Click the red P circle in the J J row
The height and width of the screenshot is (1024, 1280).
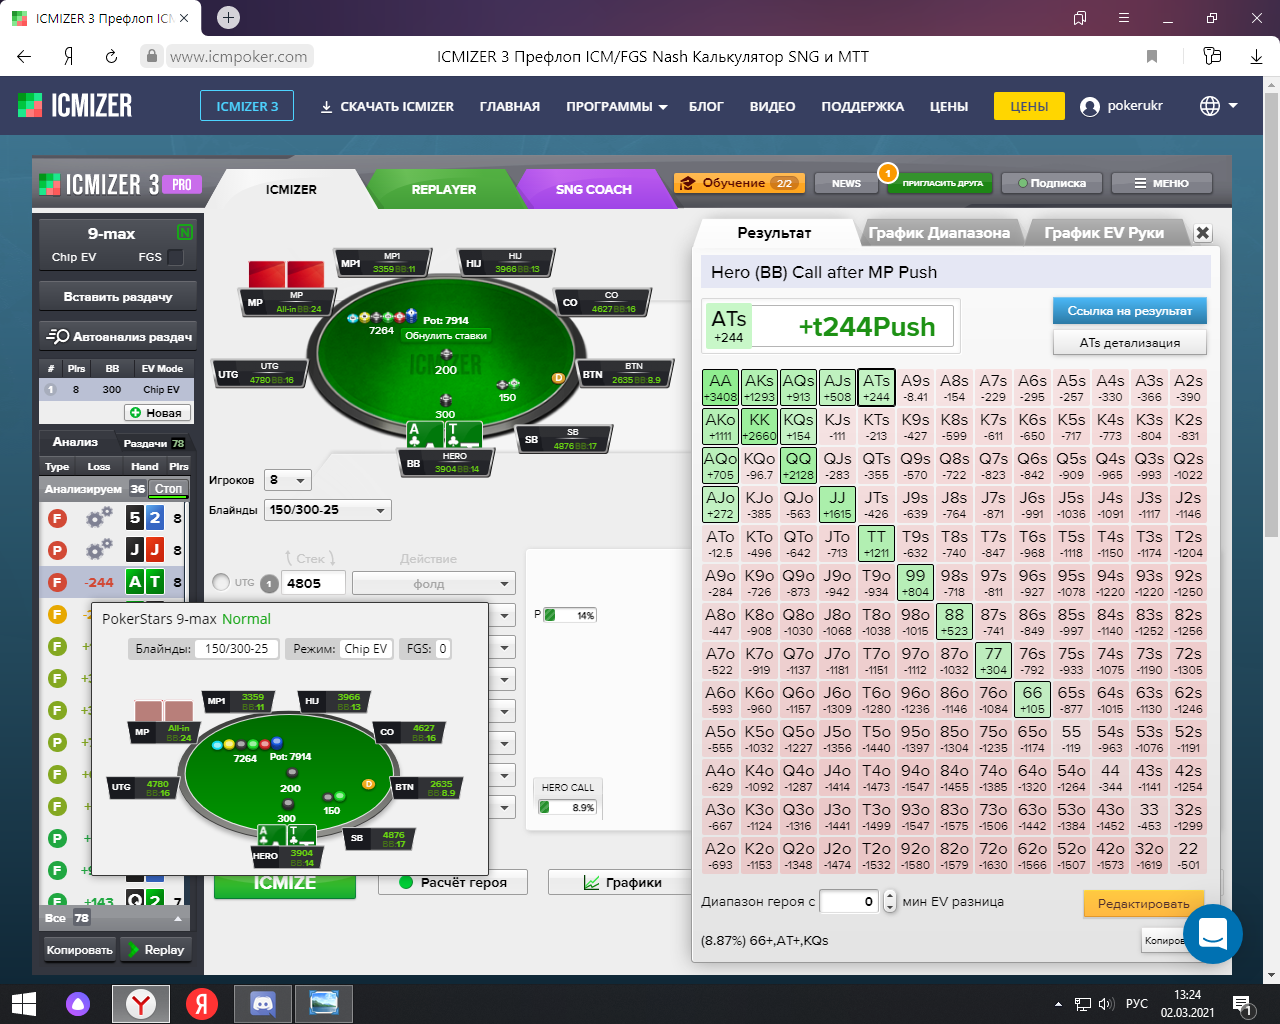58,550
